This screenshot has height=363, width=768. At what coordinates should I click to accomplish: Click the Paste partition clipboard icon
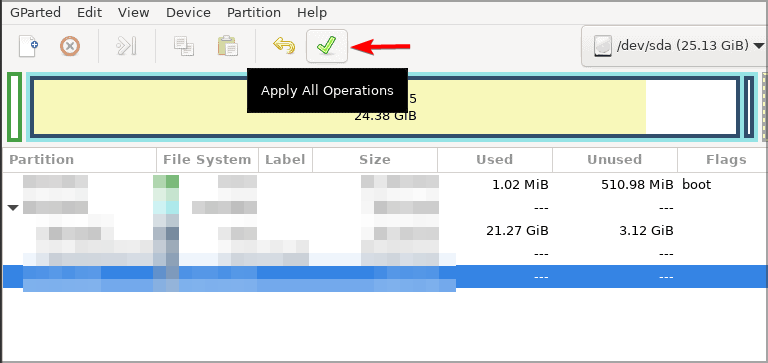pyautogui.click(x=228, y=47)
